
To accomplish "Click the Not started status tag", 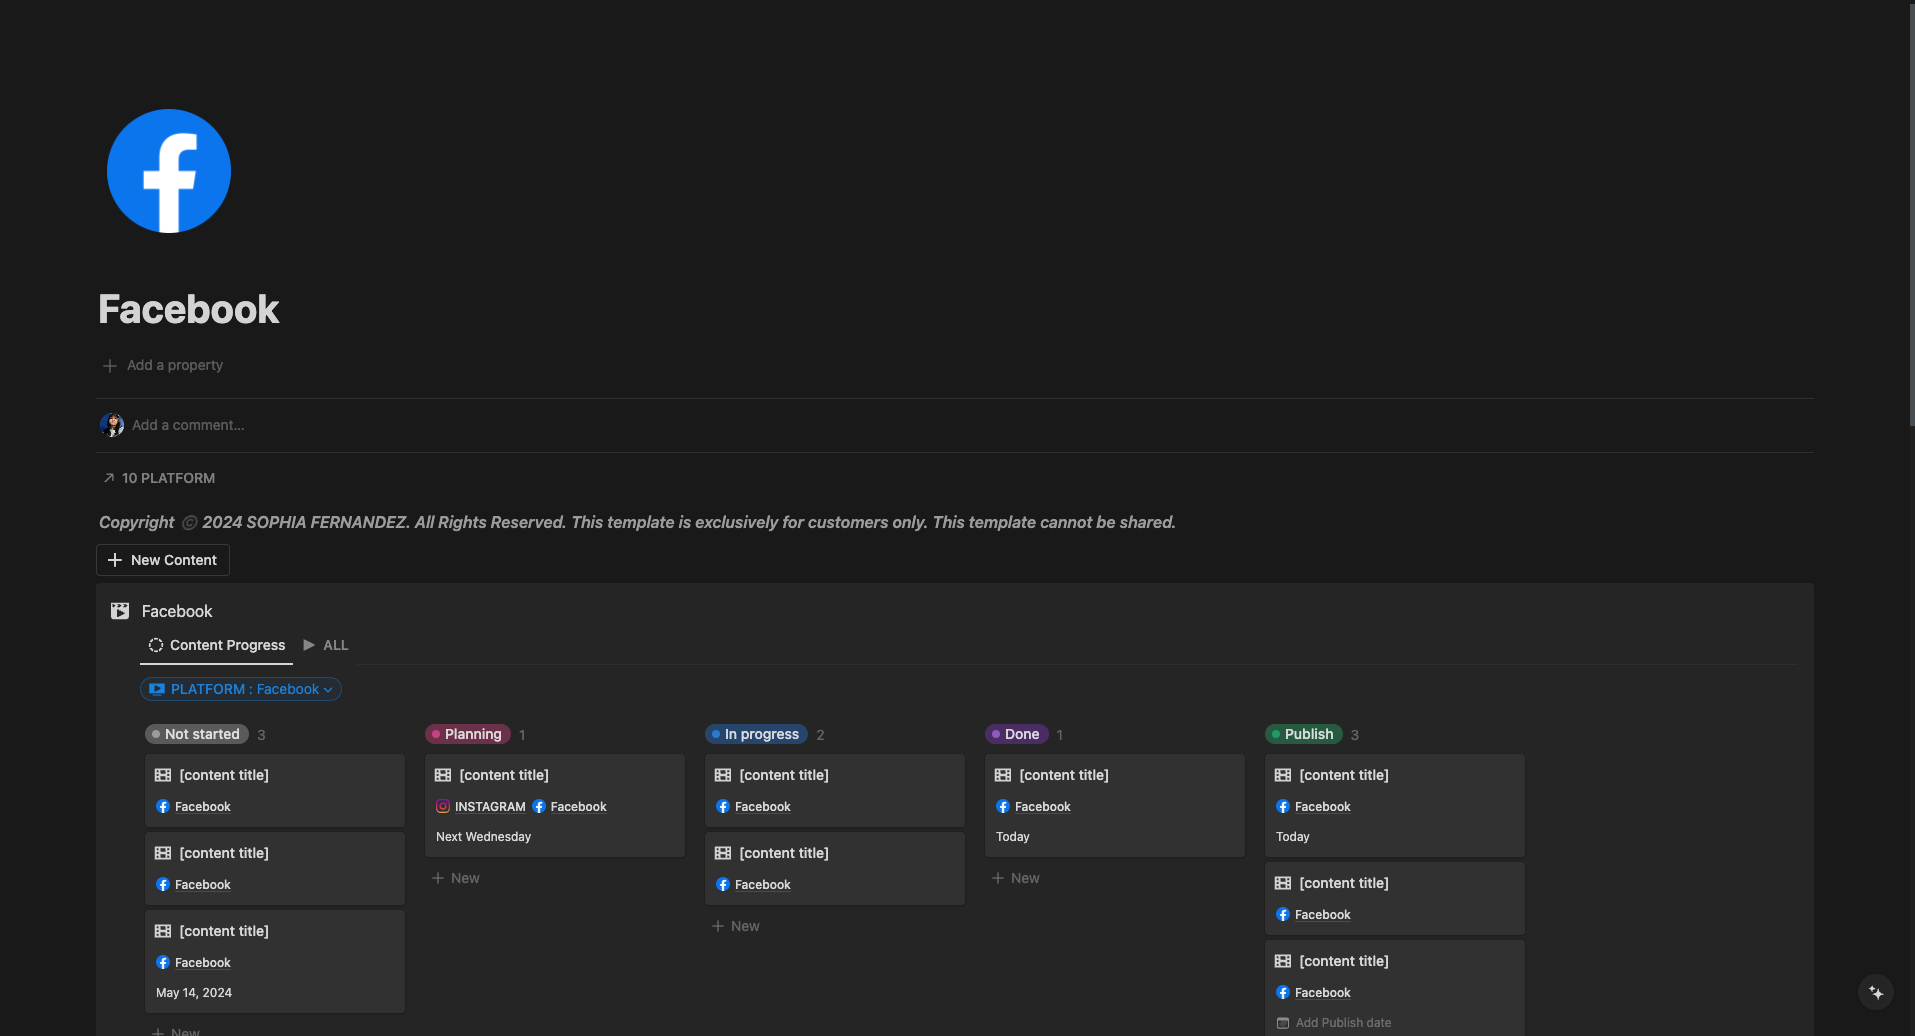I will pyautogui.click(x=197, y=734).
